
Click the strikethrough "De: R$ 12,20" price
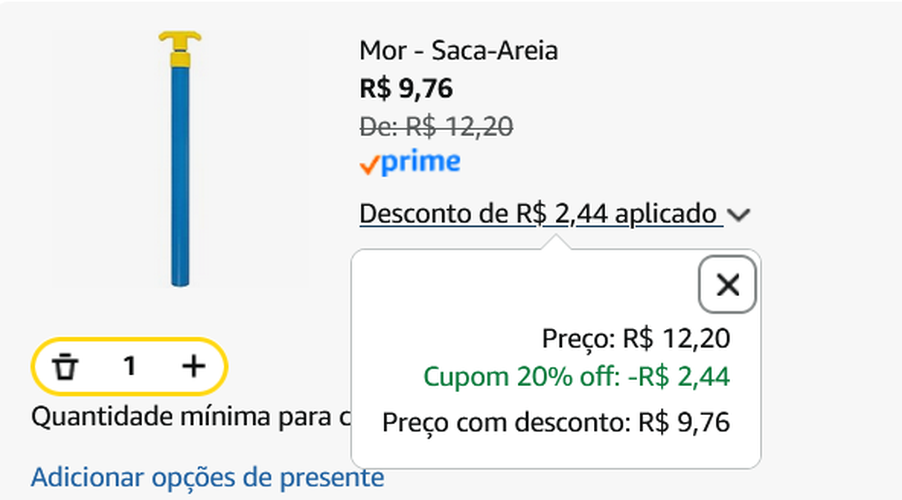[x=436, y=126]
